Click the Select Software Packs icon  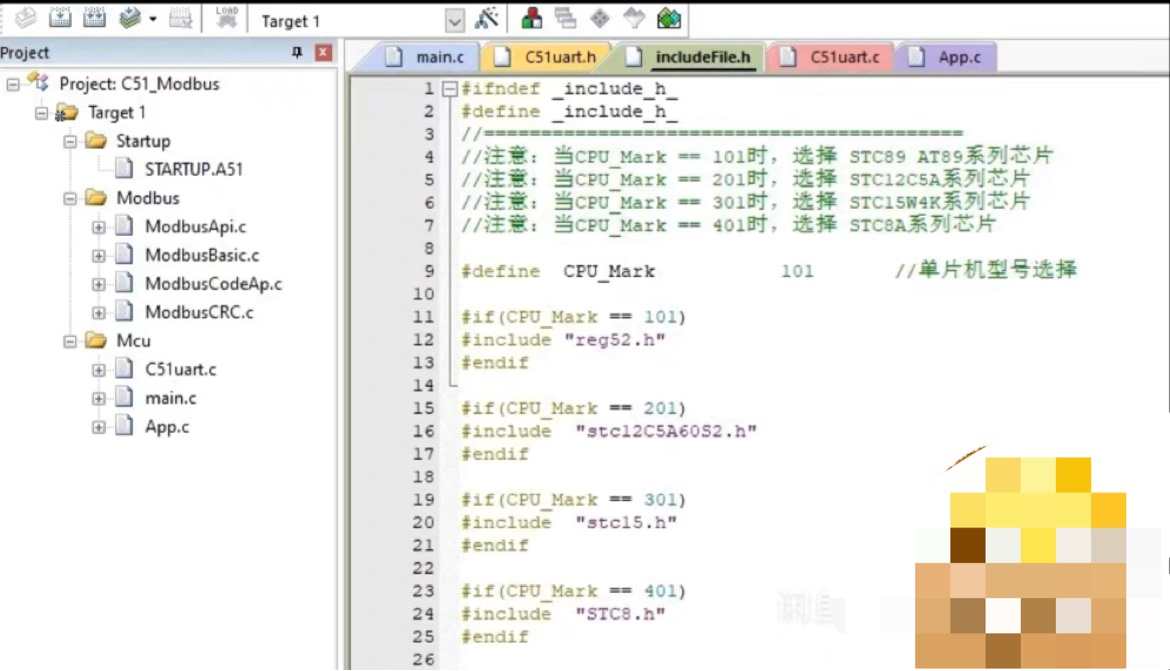[634, 18]
